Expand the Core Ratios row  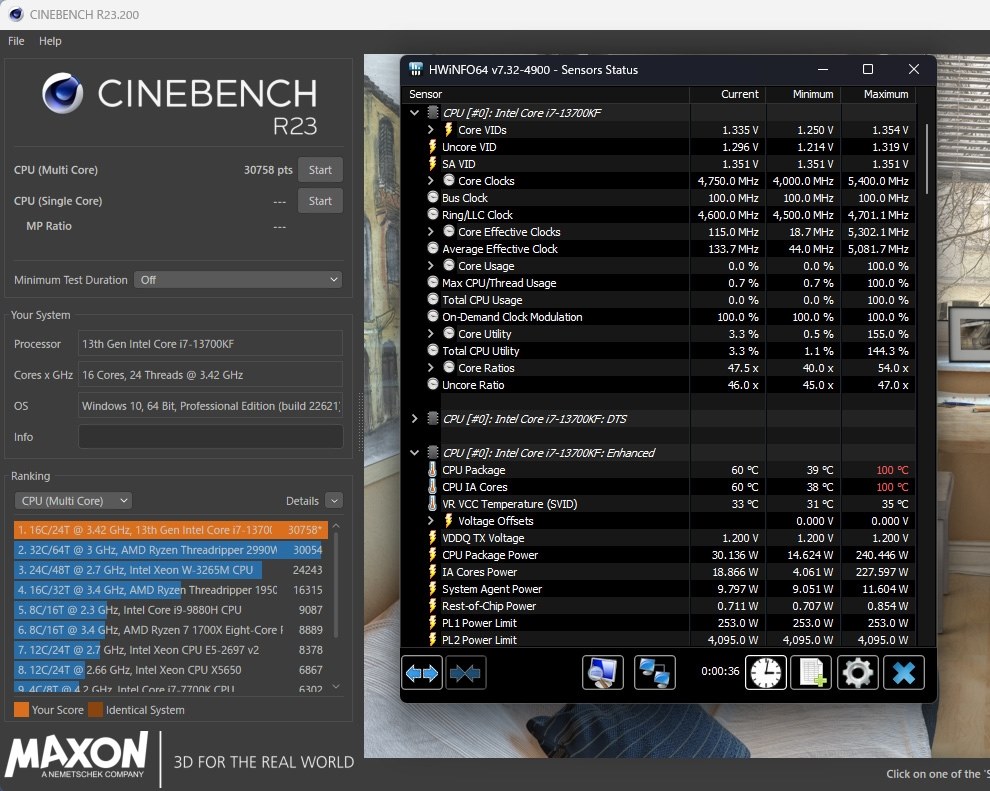pyautogui.click(x=431, y=367)
